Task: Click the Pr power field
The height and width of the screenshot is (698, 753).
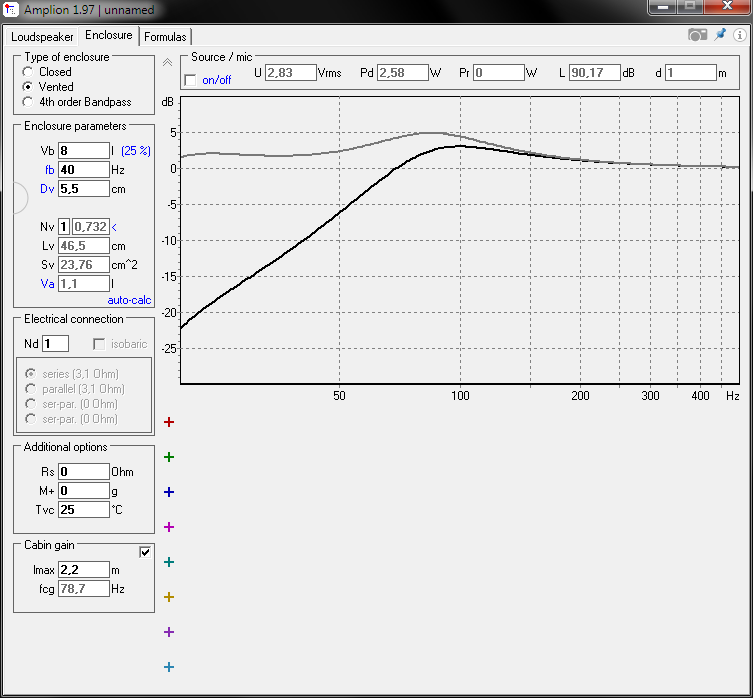Action: [498, 73]
